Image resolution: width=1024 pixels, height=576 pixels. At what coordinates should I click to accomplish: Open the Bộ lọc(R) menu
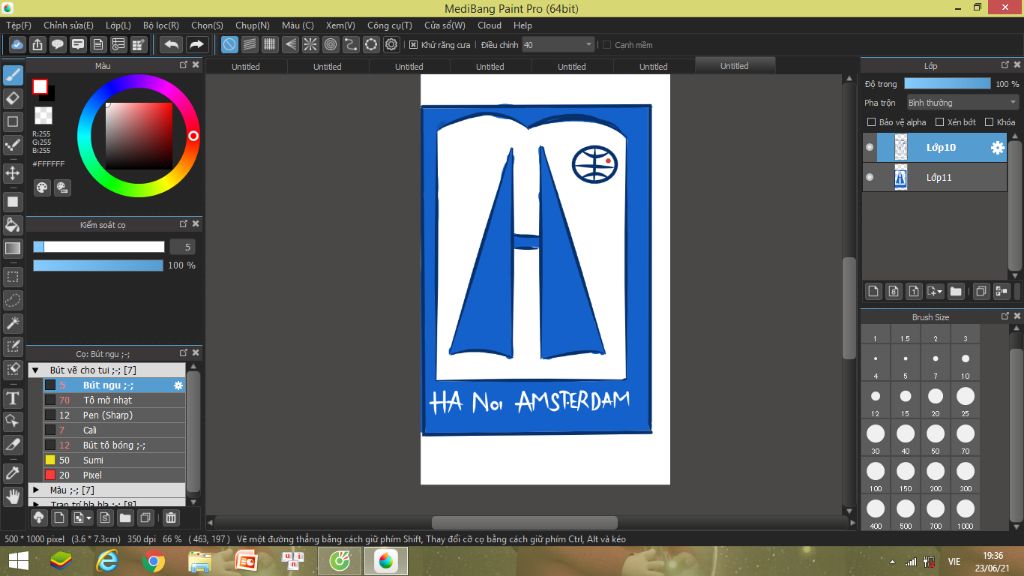point(161,25)
